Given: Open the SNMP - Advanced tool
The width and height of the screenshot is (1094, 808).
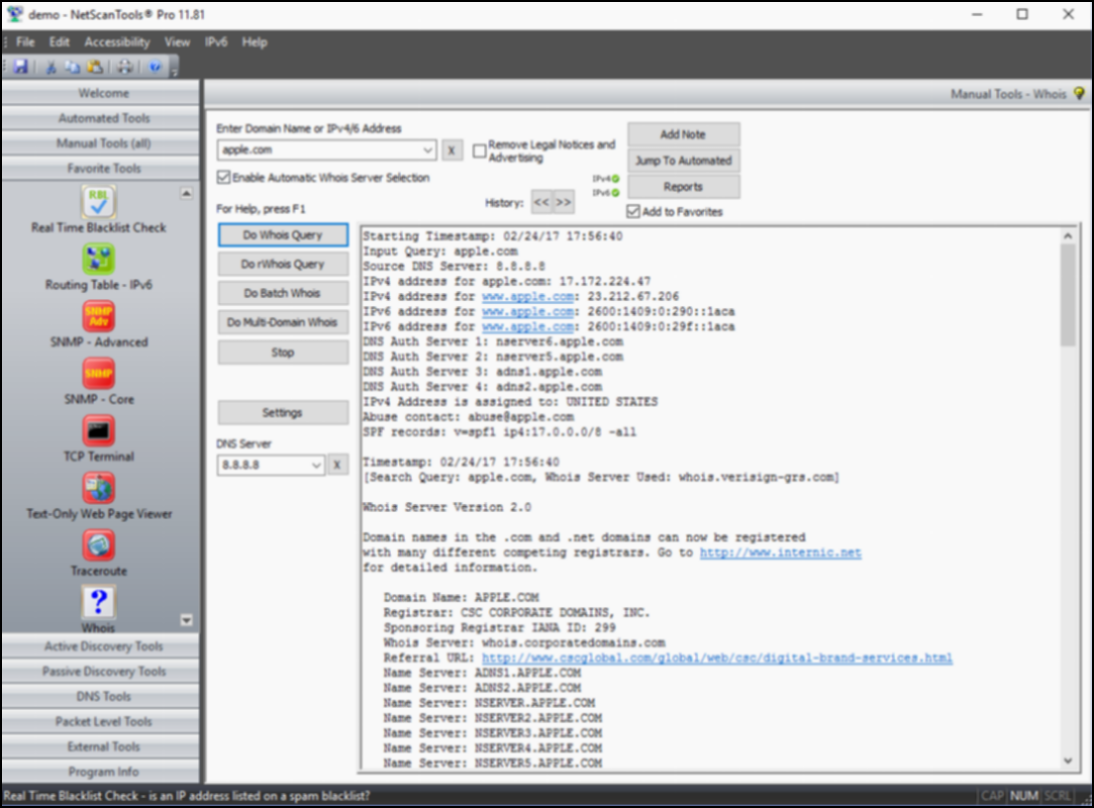Looking at the screenshot, I should (98, 317).
